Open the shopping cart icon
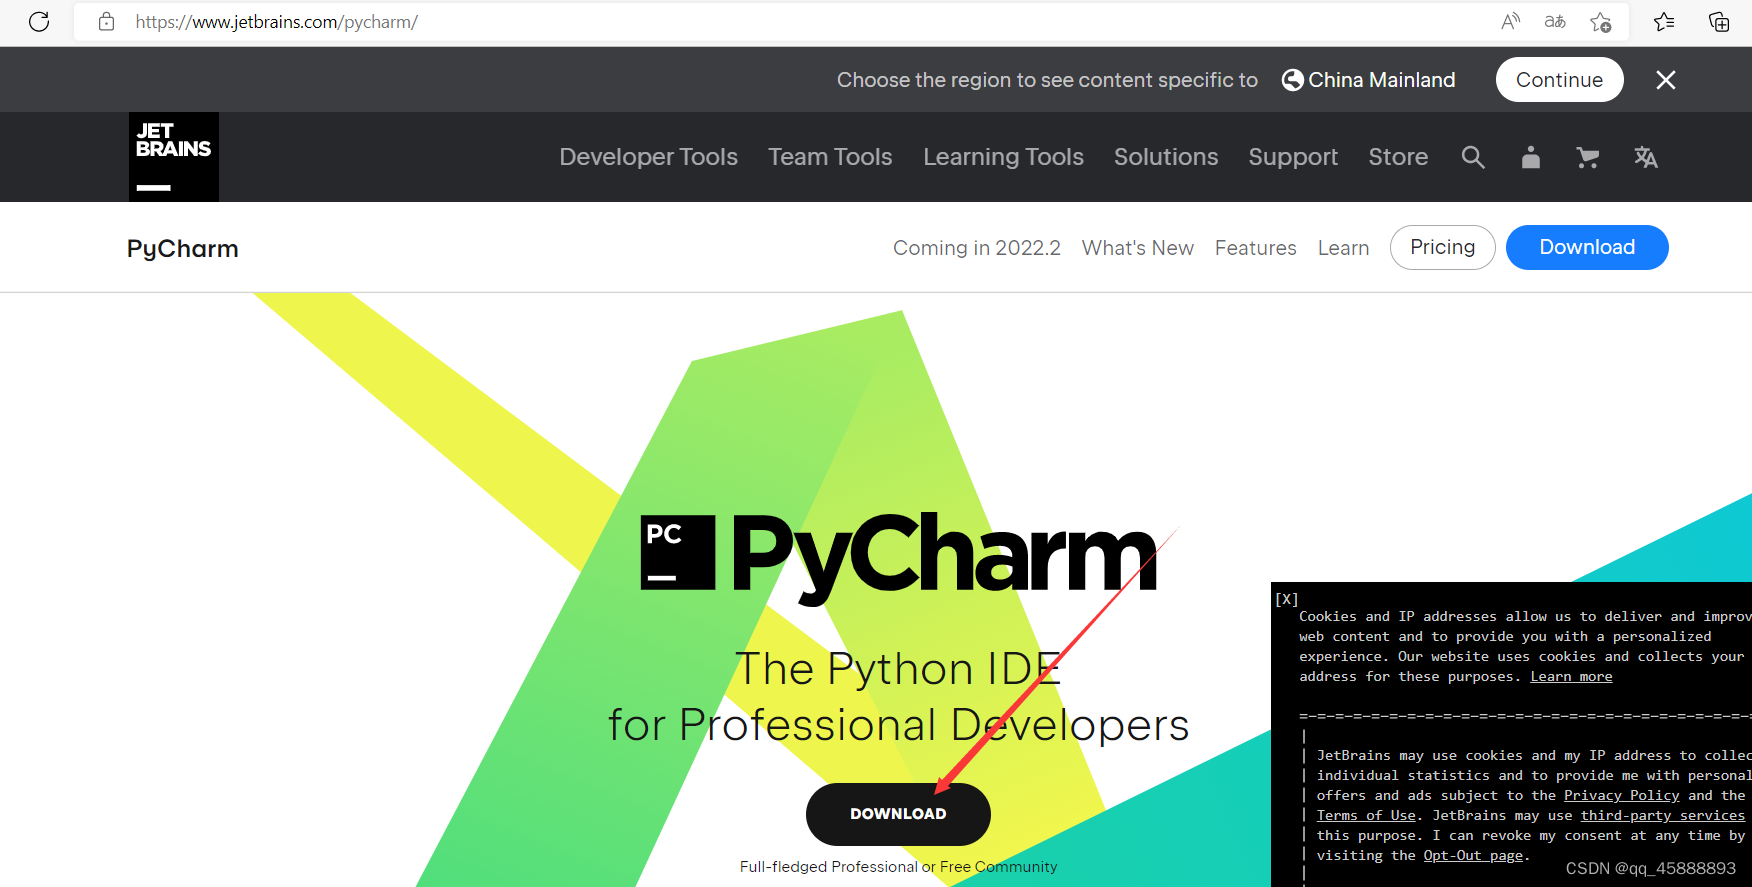Image resolution: width=1752 pixels, height=887 pixels. tap(1587, 157)
